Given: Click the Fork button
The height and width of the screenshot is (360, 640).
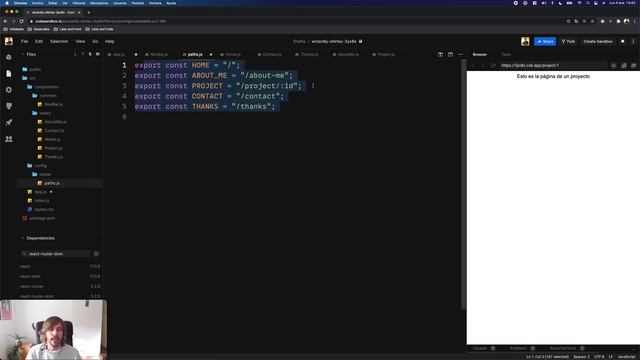Looking at the screenshot, I should 568,41.
